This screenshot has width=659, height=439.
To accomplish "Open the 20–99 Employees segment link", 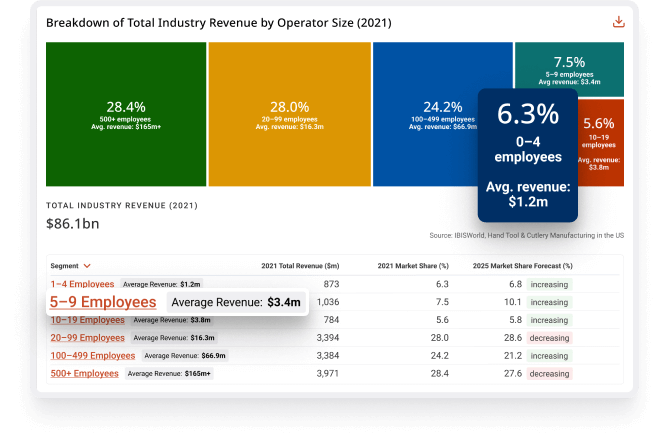I will tap(88, 338).
